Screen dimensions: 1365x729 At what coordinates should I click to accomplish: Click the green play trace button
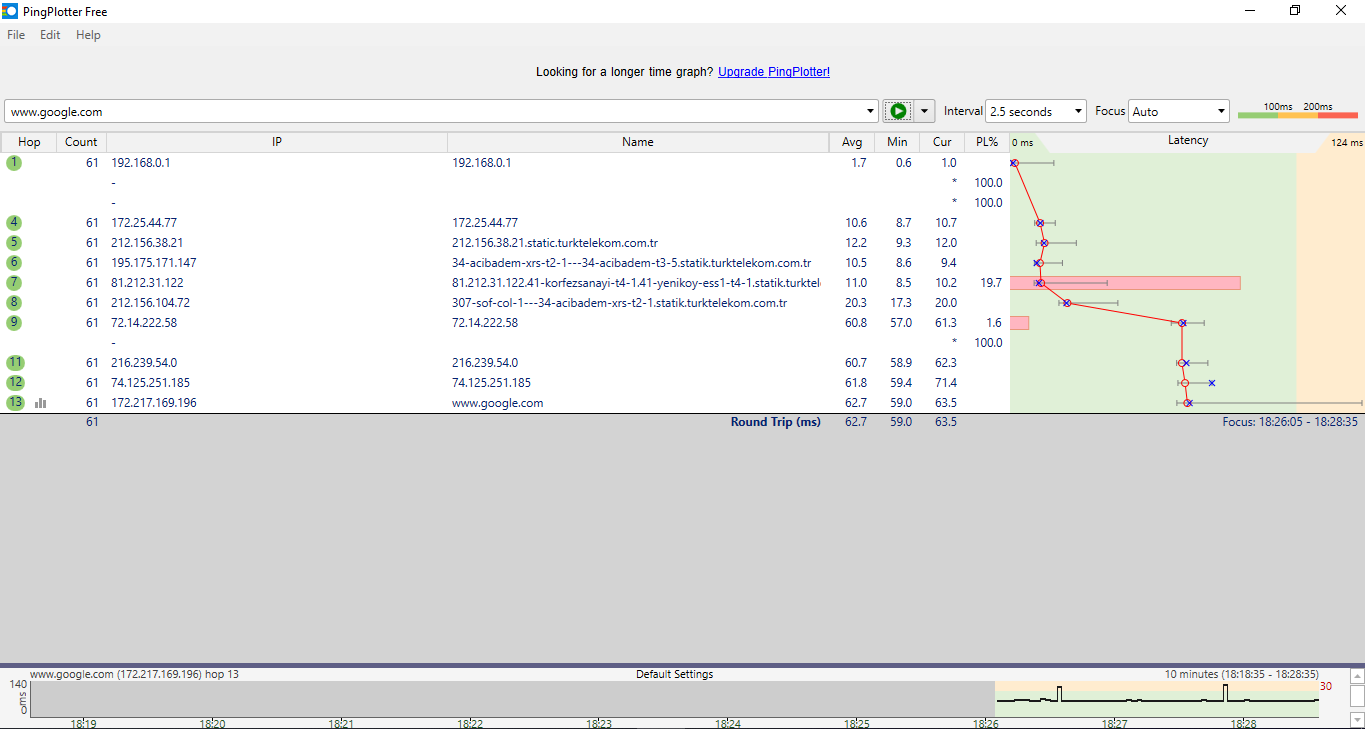tap(898, 111)
